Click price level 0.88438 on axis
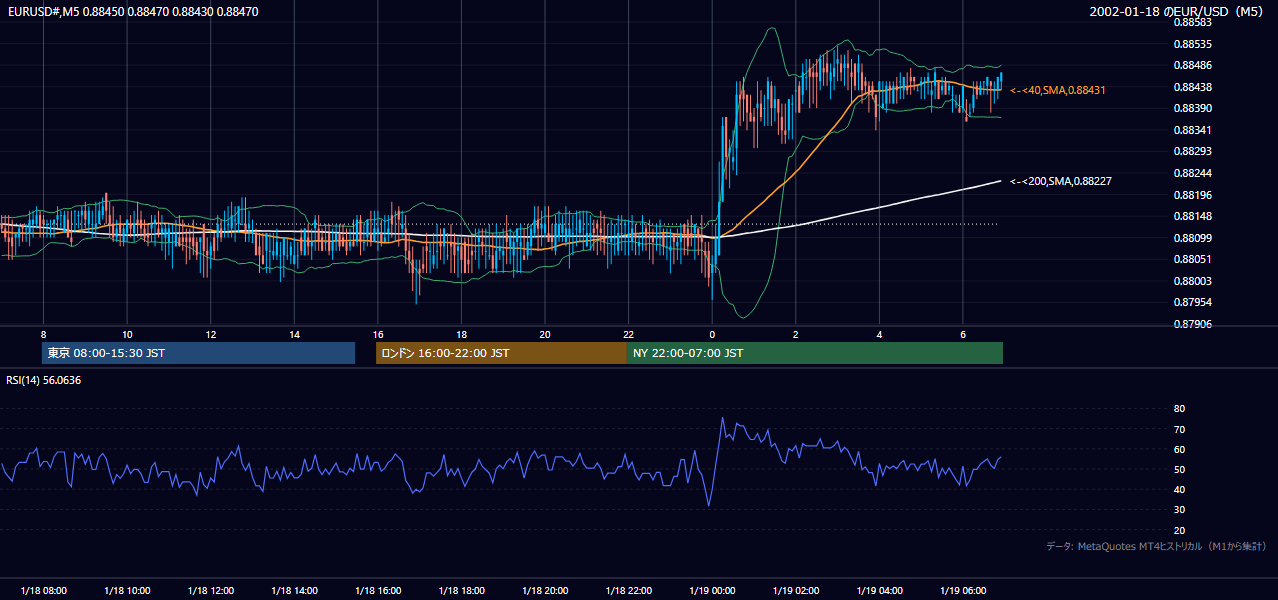The height and width of the screenshot is (600, 1278). 1192,87
